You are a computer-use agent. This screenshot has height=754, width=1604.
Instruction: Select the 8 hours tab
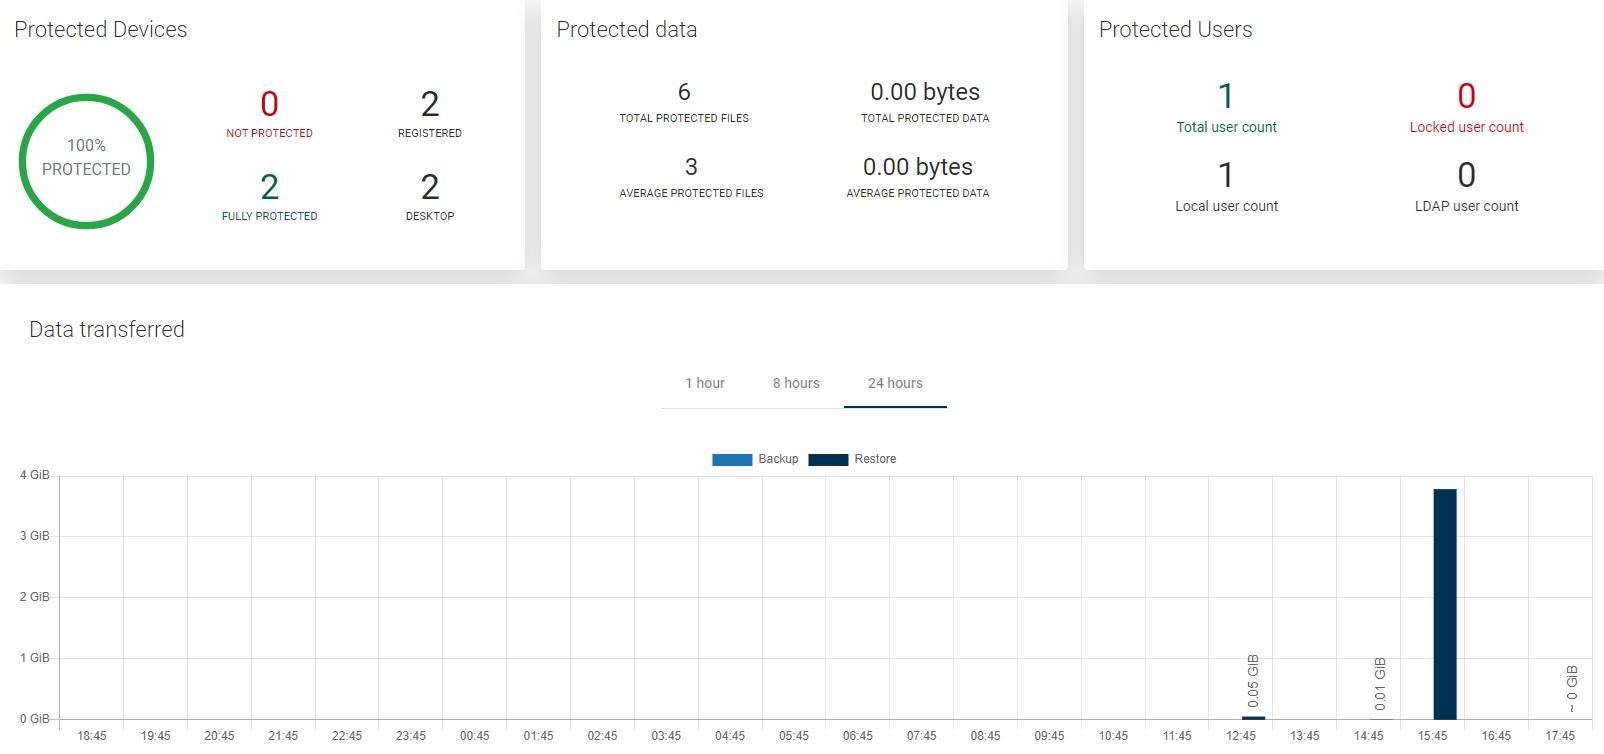pos(795,383)
